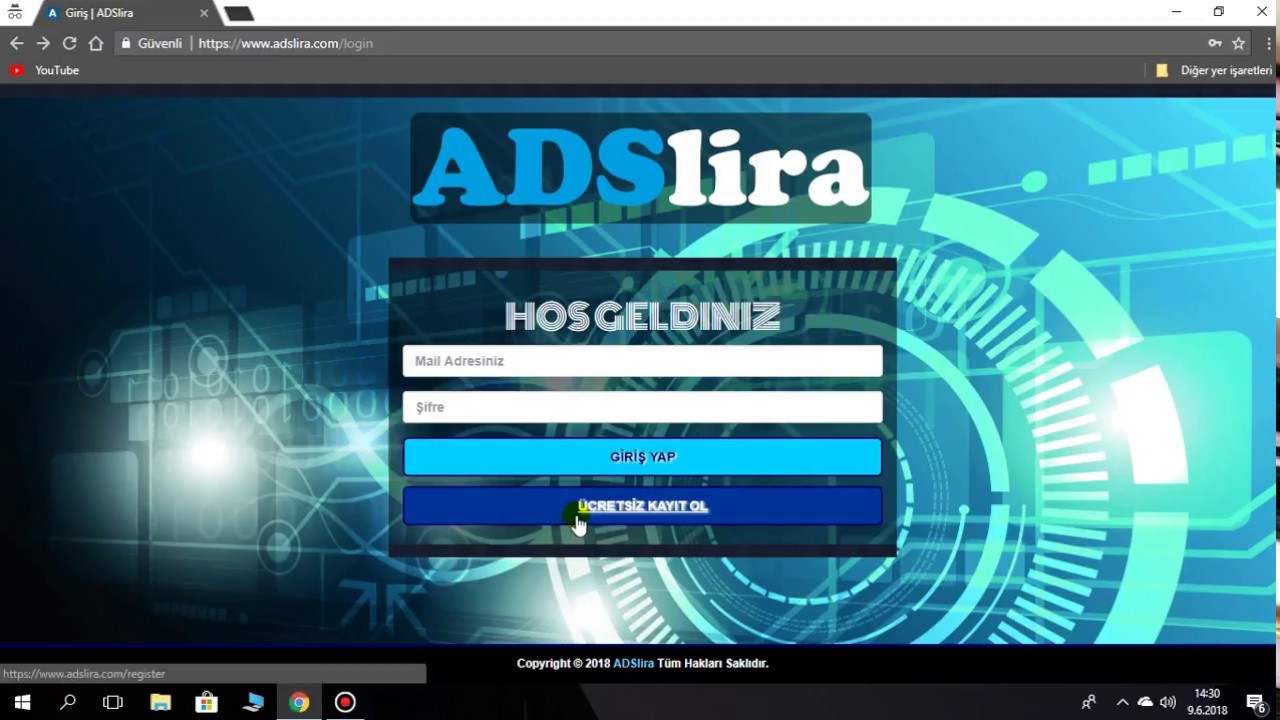
Task: Focus the Mail Adresiniz field
Action: [642, 361]
